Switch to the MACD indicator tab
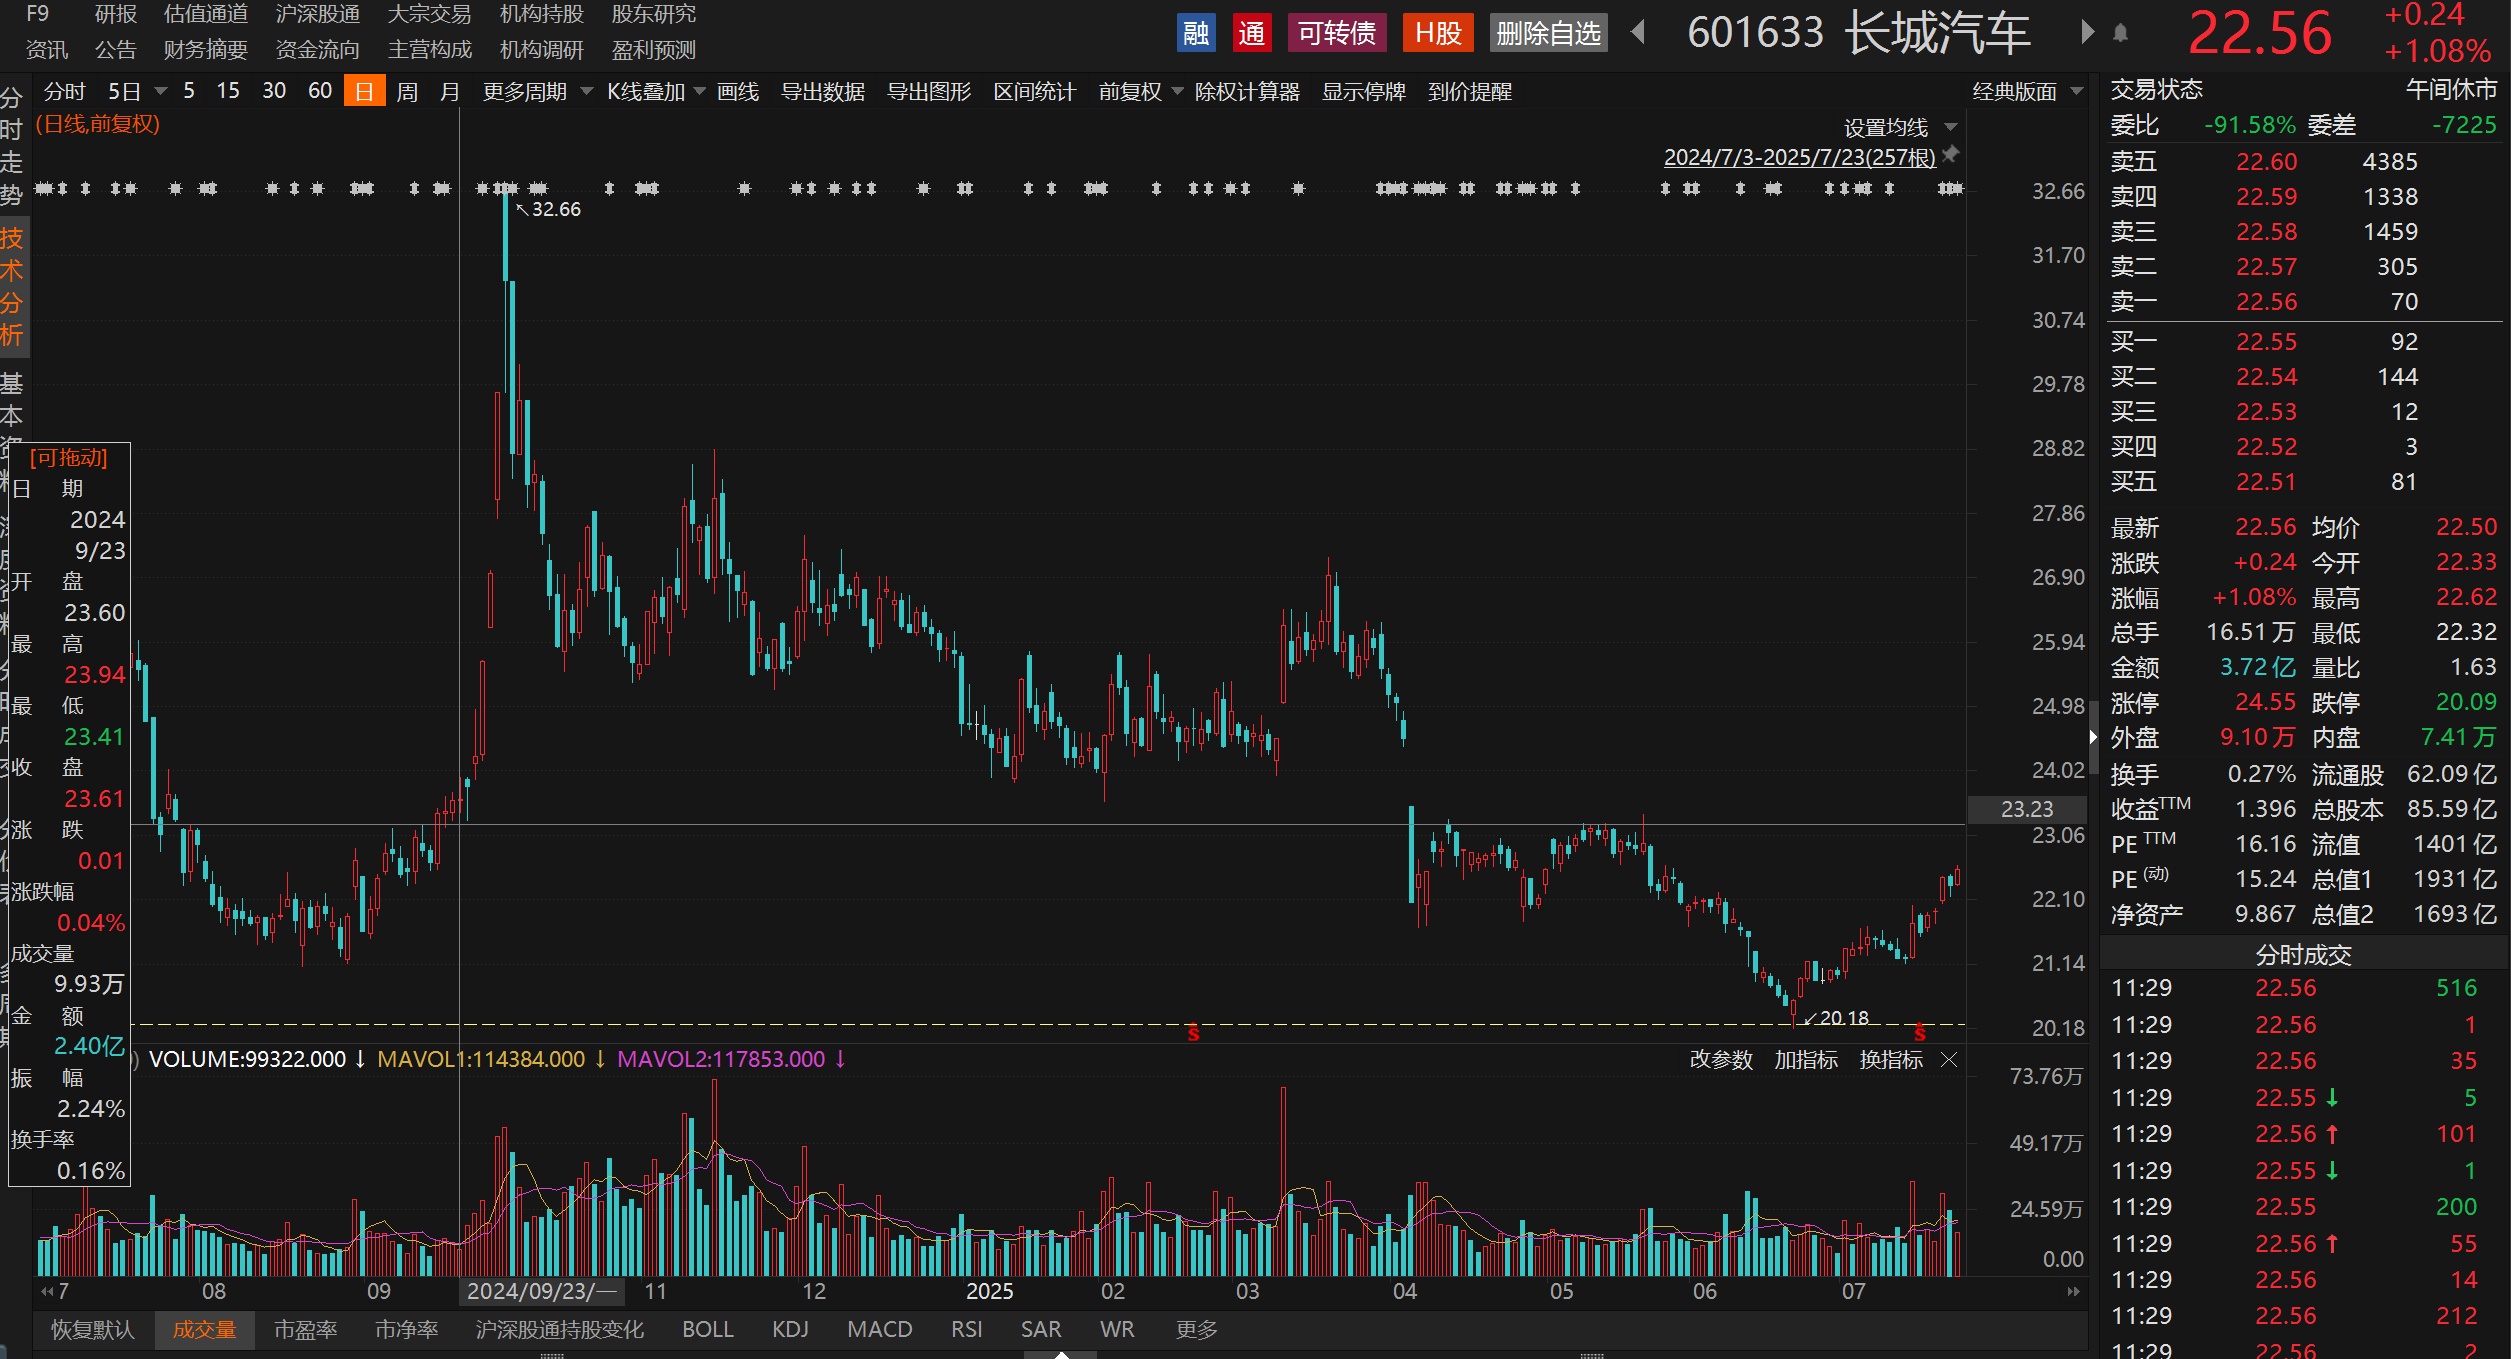This screenshot has height=1359, width=2511. [880, 1329]
